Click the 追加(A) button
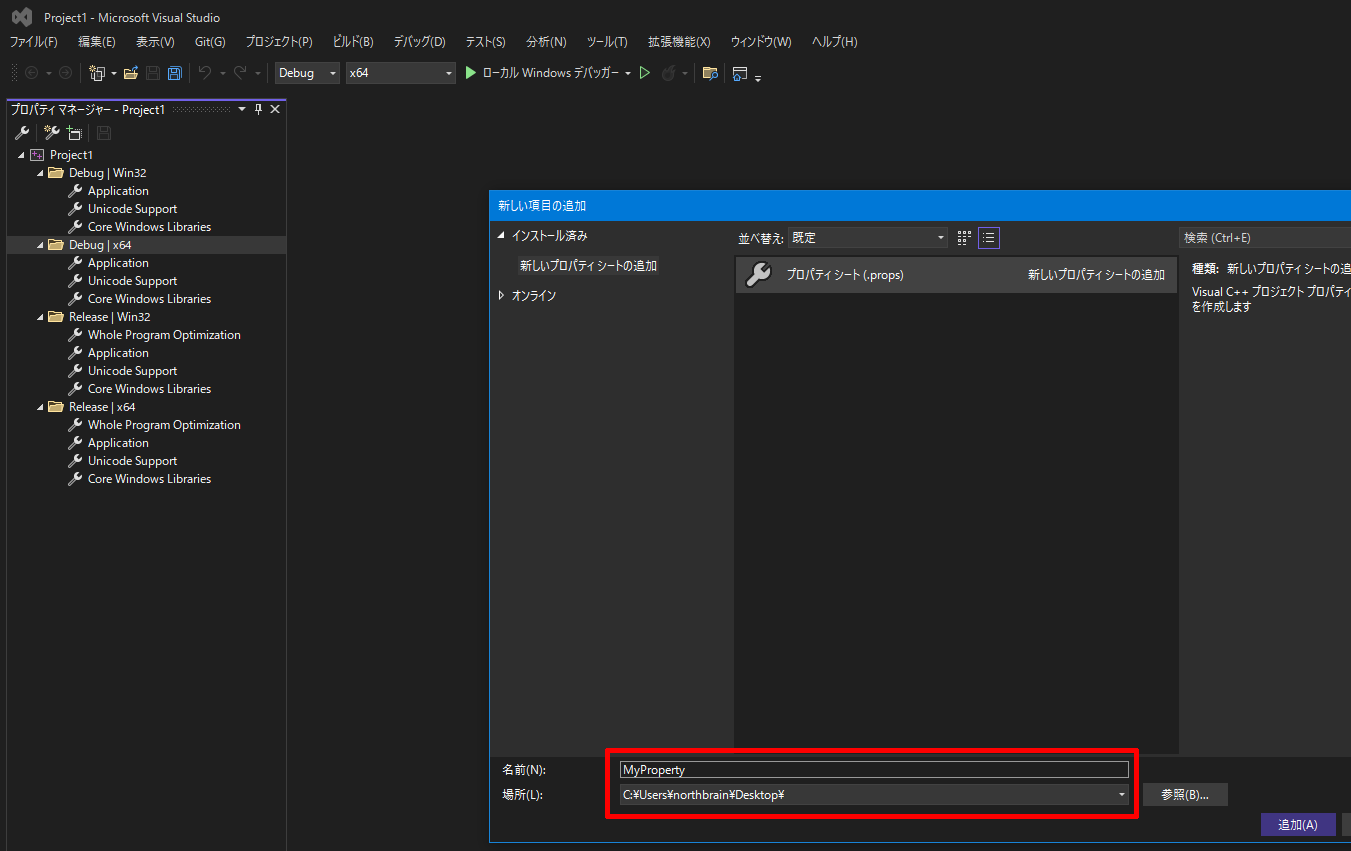 tap(1298, 825)
